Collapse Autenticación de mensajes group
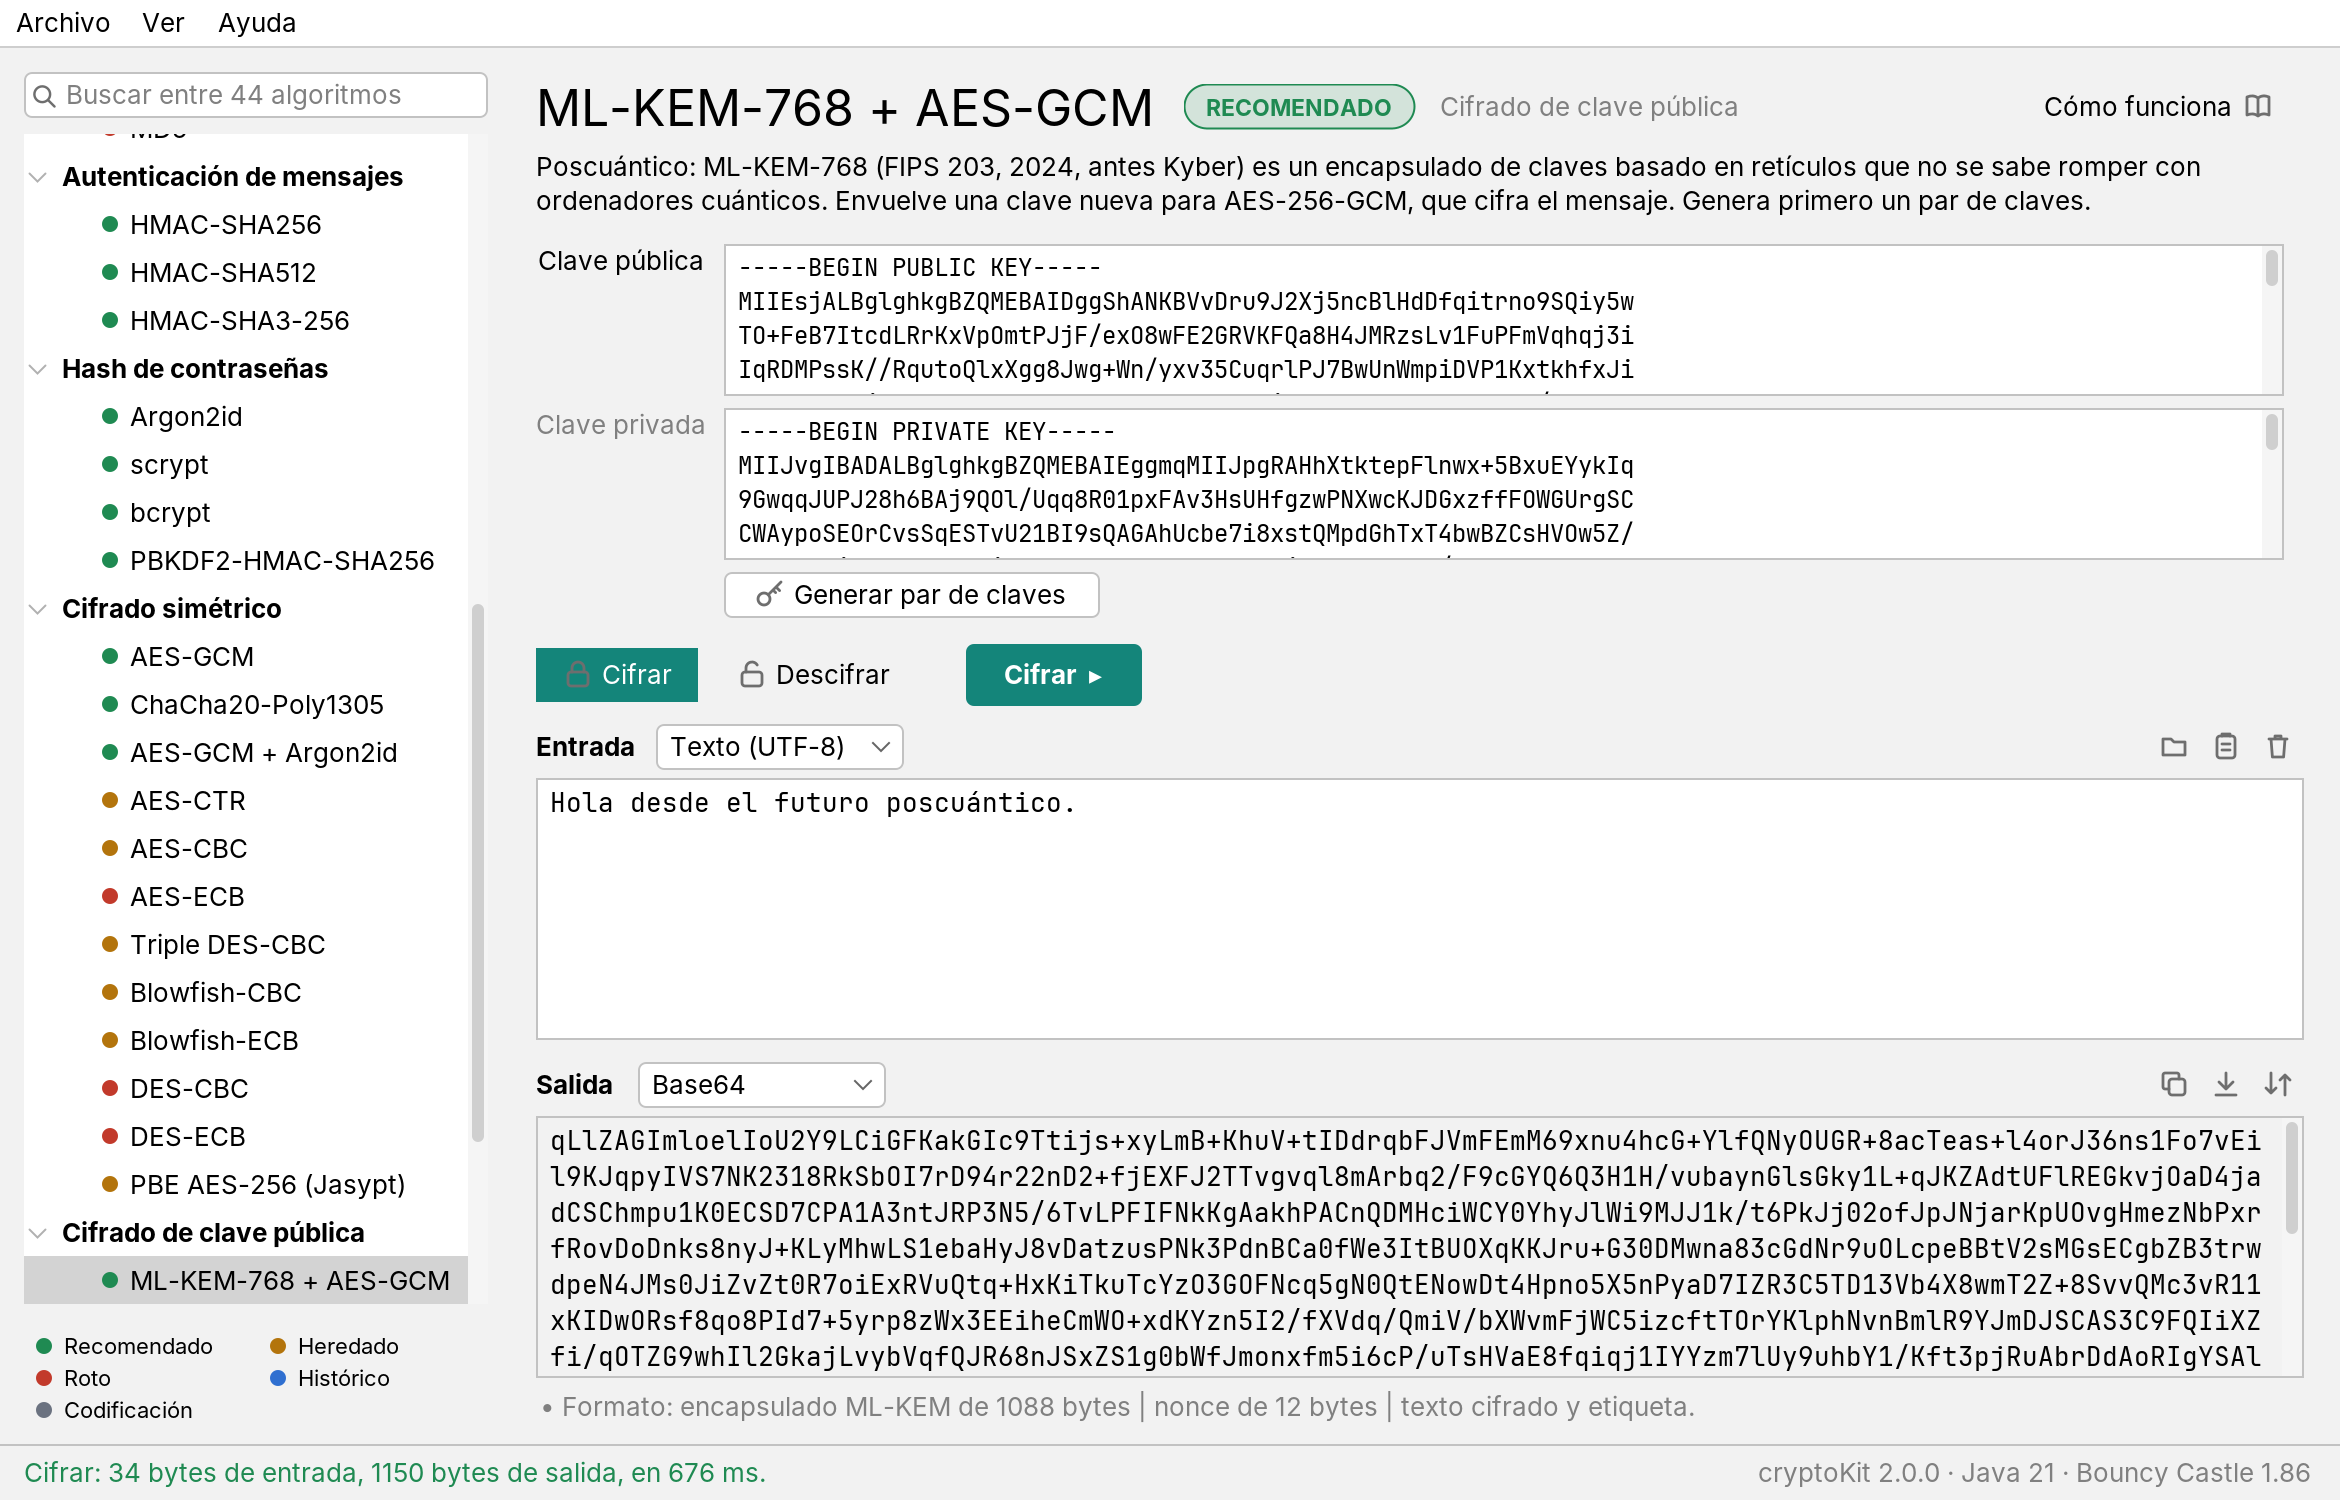2340x1500 pixels. [38, 177]
